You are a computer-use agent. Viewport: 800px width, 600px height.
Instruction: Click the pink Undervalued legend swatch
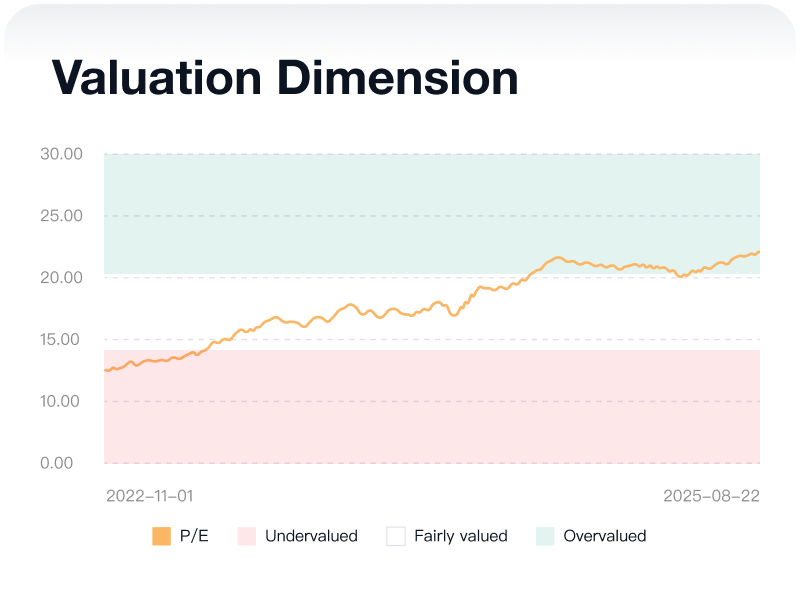pyautogui.click(x=247, y=536)
